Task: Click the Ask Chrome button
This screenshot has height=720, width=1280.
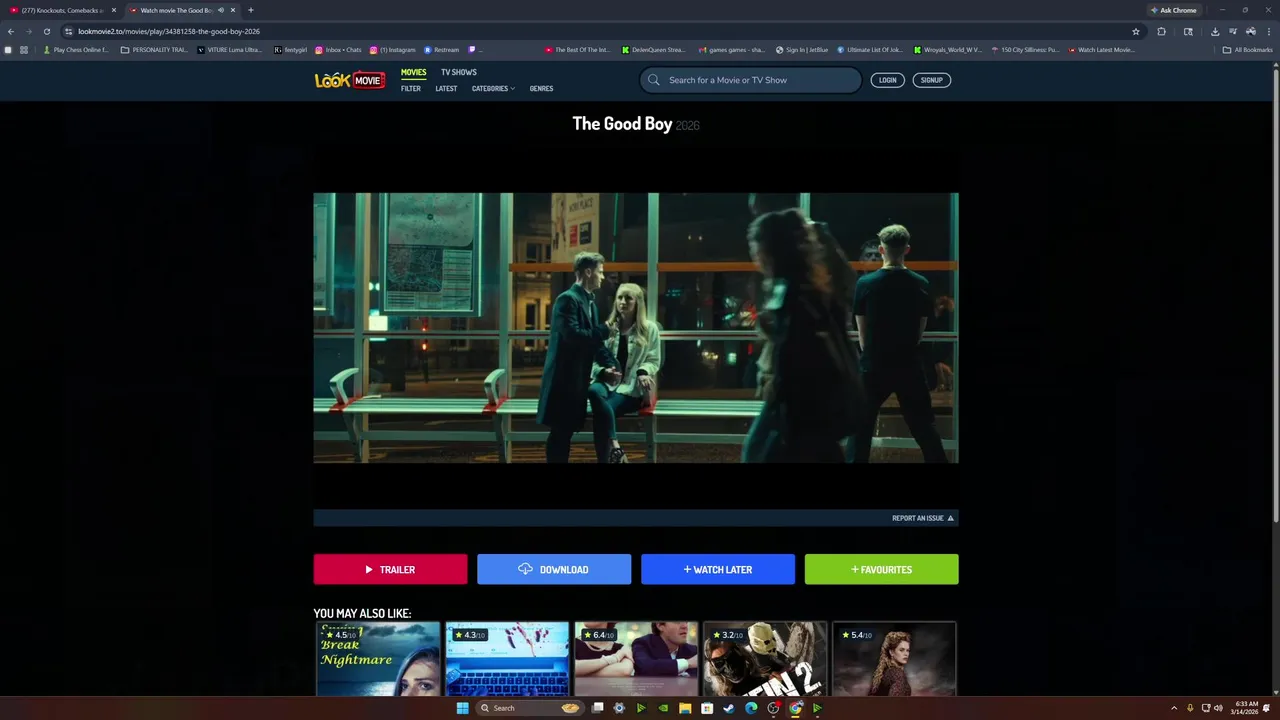Action: click(1173, 10)
